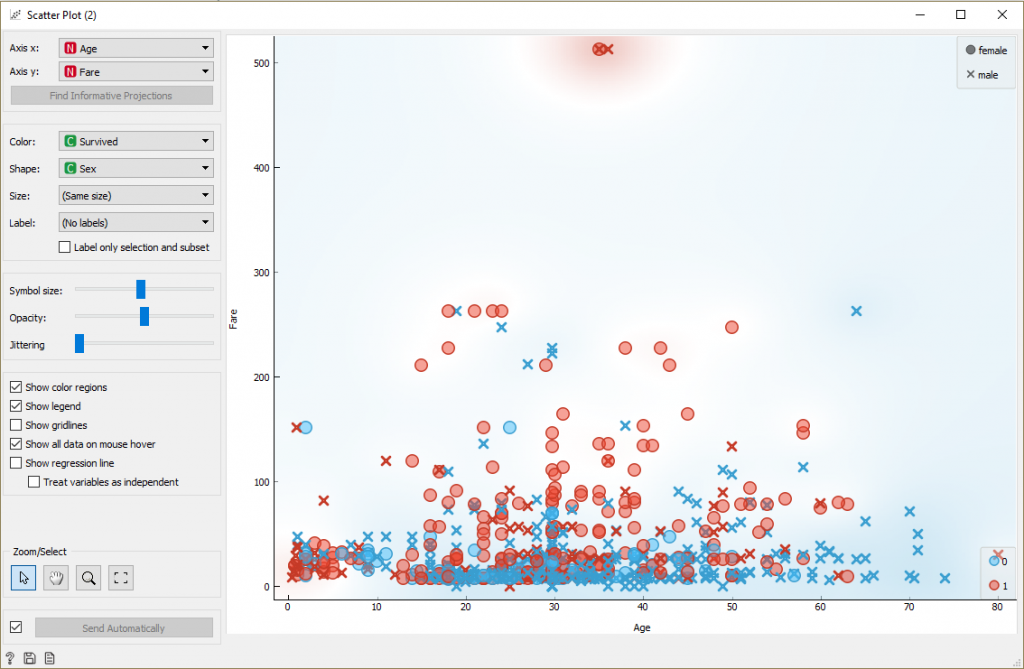The width and height of the screenshot is (1024, 669).
Task: Click the save graph floppy disk icon
Action: tap(28, 657)
